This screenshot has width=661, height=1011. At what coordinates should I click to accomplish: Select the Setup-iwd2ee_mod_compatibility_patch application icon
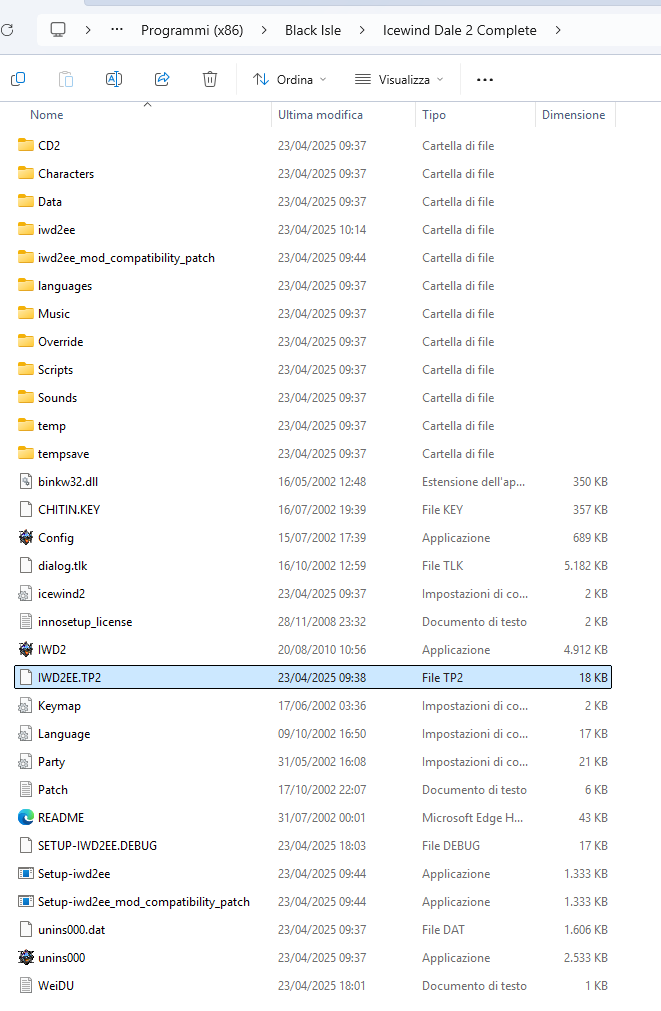coord(26,901)
